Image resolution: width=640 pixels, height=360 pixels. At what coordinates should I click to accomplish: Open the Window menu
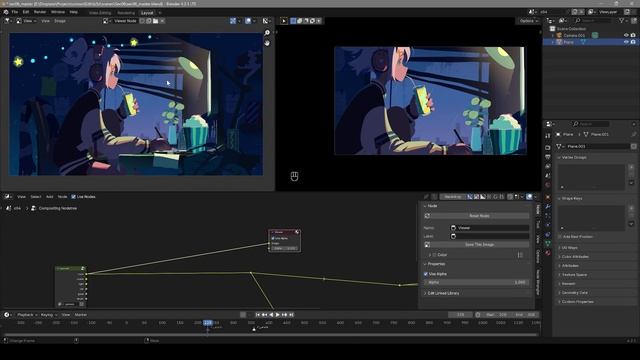[x=58, y=12]
